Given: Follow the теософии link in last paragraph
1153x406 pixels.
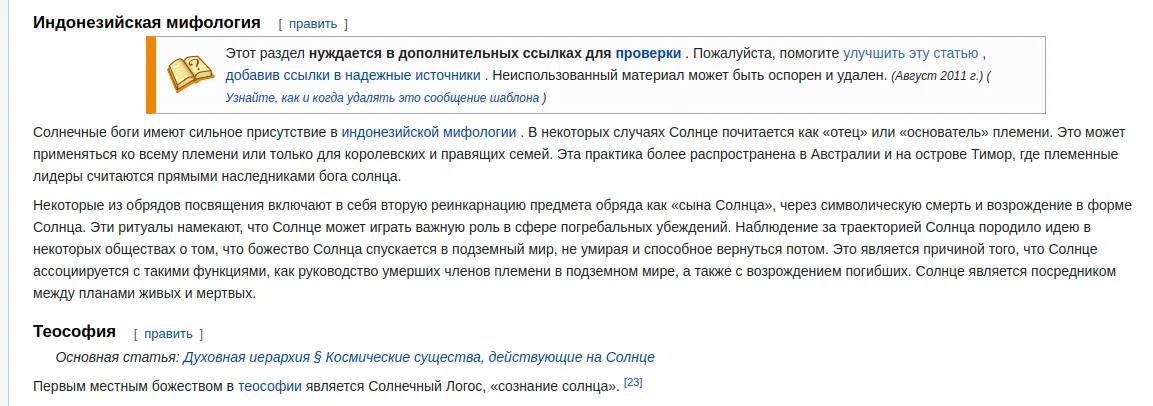Looking at the screenshot, I should tap(269, 385).
